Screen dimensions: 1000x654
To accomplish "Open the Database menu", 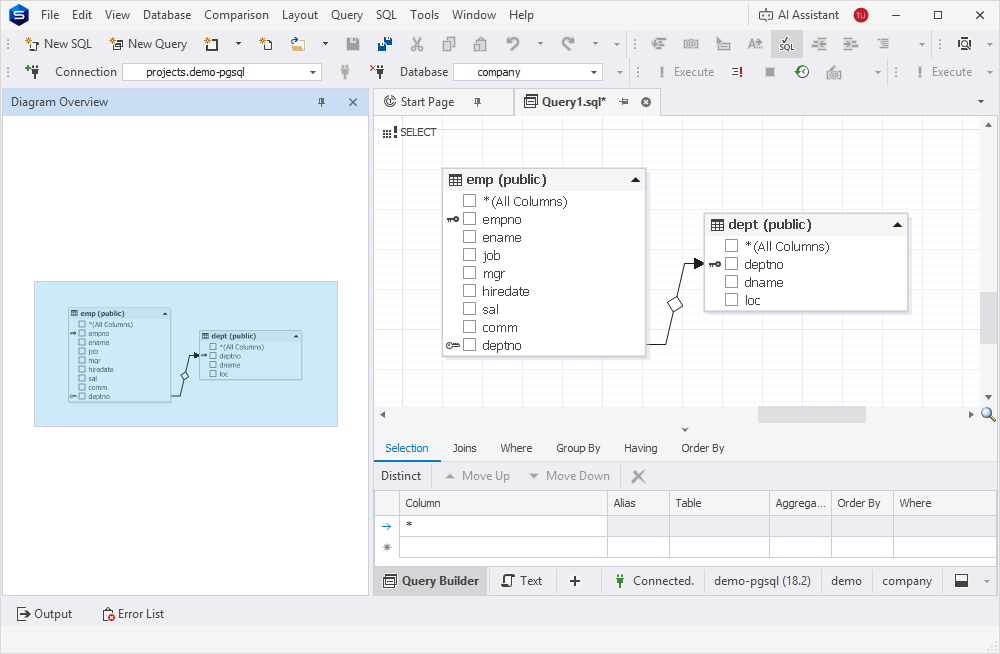I will [x=166, y=15].
